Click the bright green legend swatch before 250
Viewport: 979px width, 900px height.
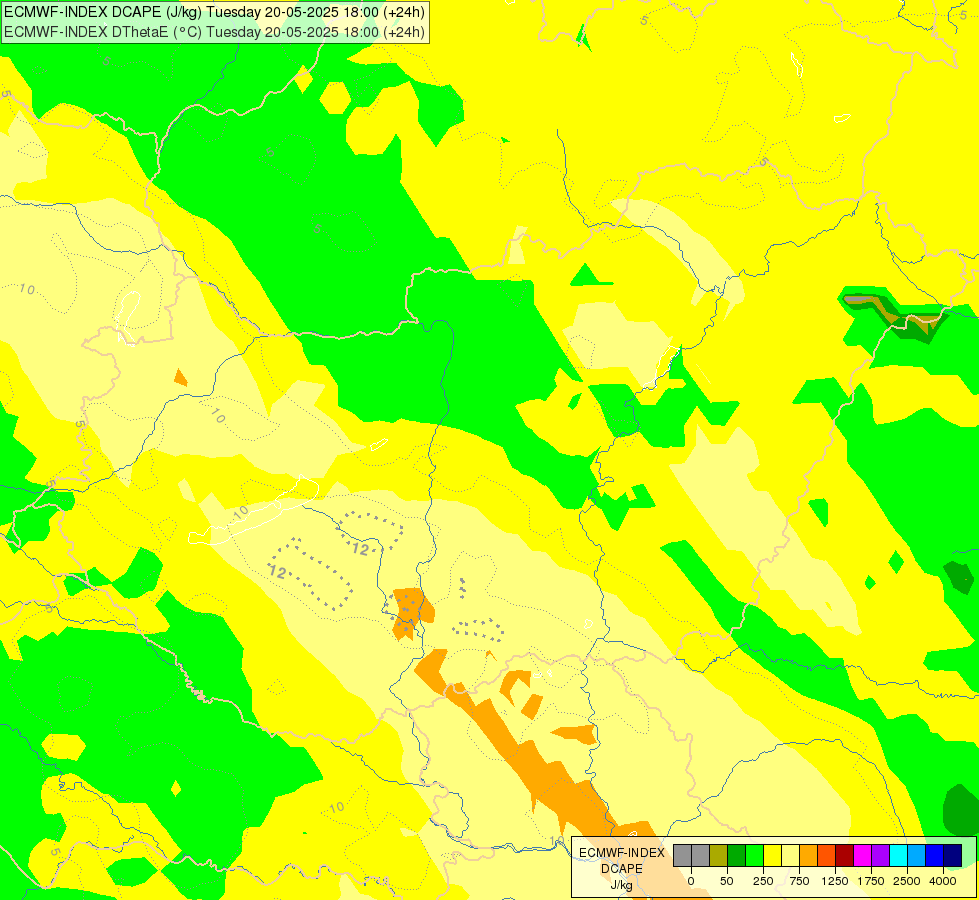[x=754, y=856]
